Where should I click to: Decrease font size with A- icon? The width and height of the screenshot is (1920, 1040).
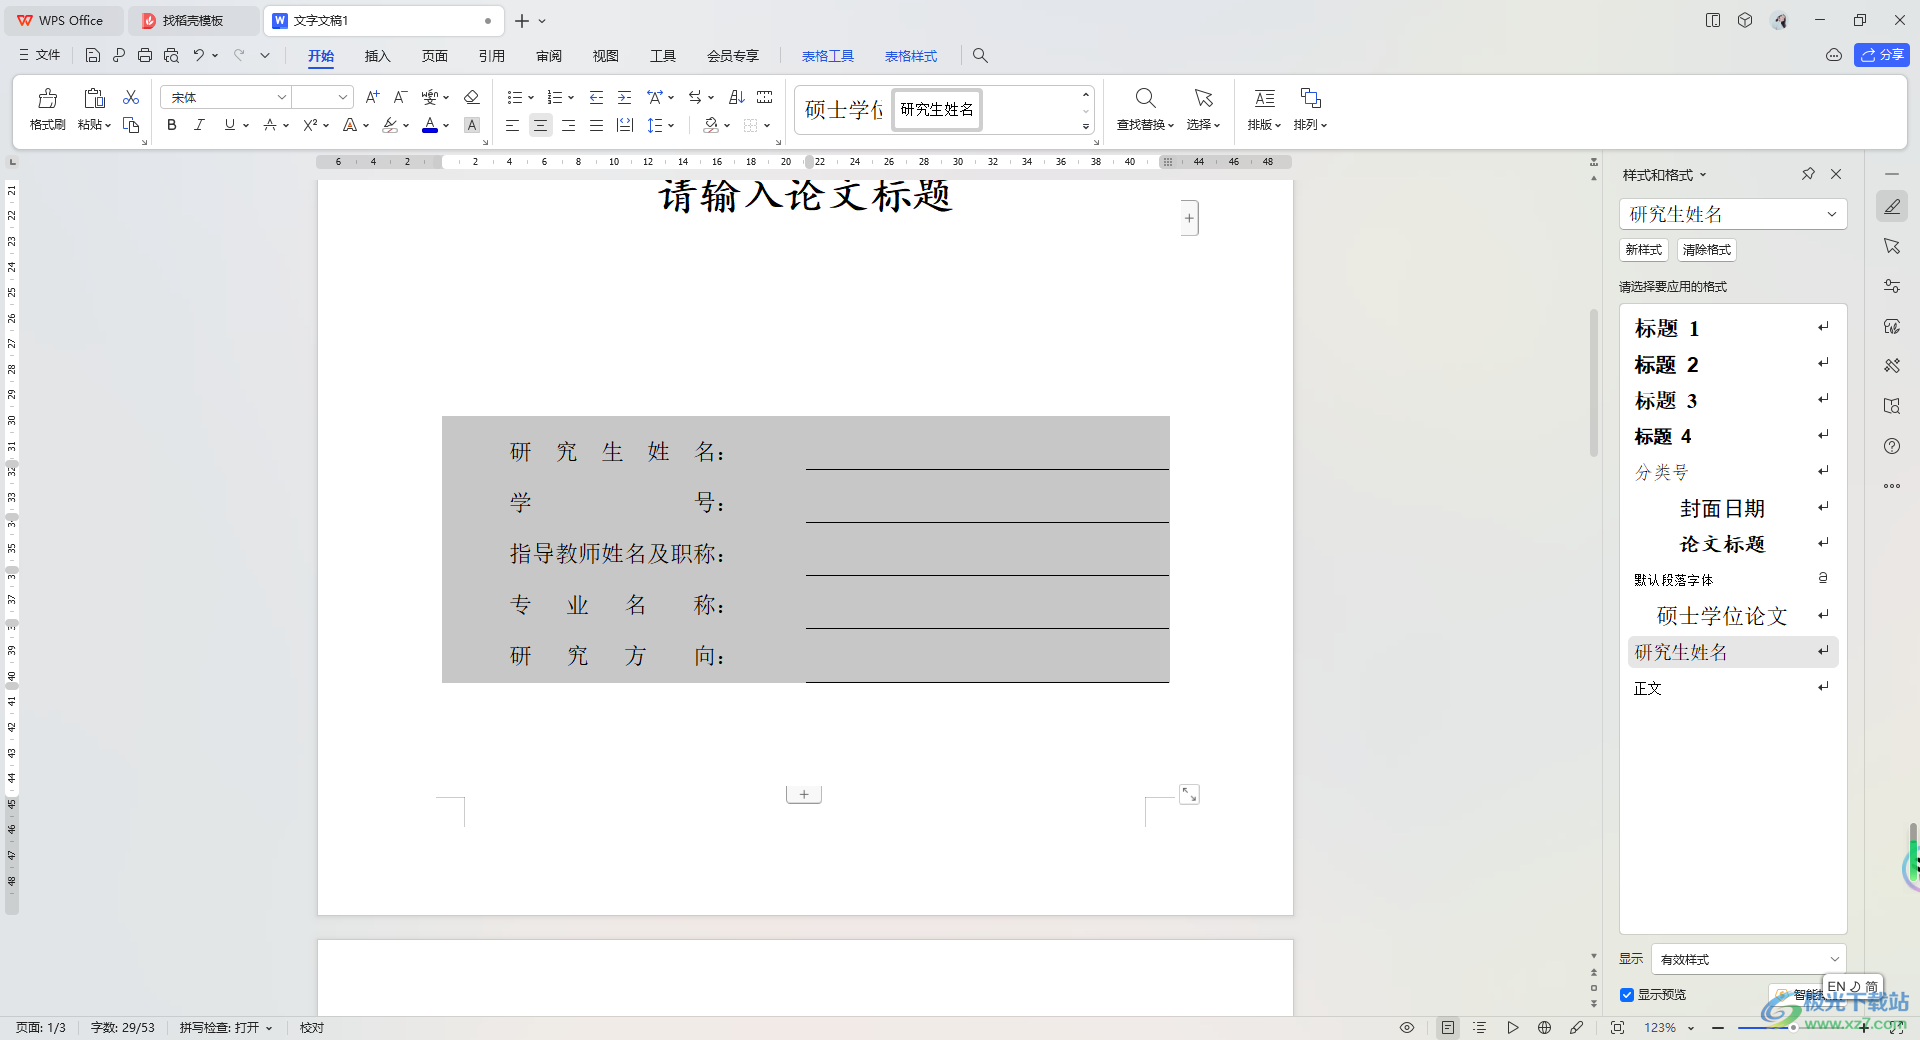coord(400,97)
